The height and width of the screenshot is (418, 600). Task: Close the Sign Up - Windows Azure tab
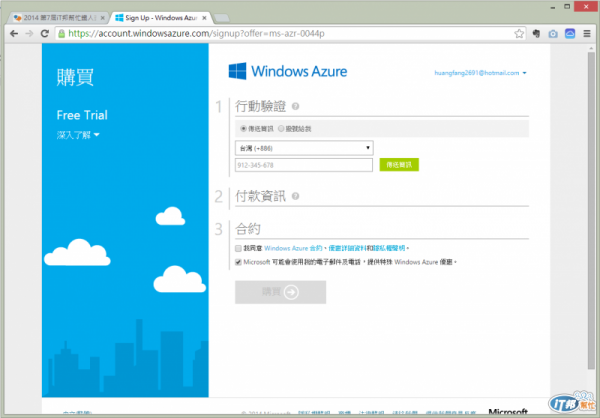pyautogui.click(x=204, y=18)
